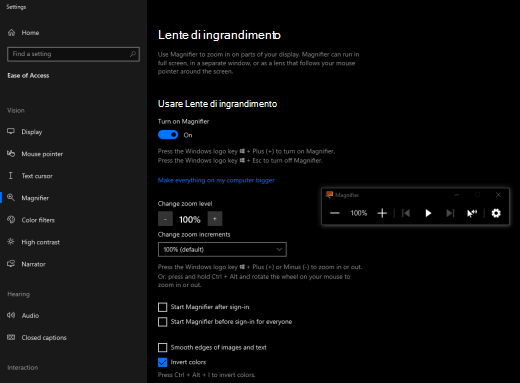The width and height of the screenshot is (520, 383).
Task: Click the Audio speaker icon
Action: coord(11,315)
